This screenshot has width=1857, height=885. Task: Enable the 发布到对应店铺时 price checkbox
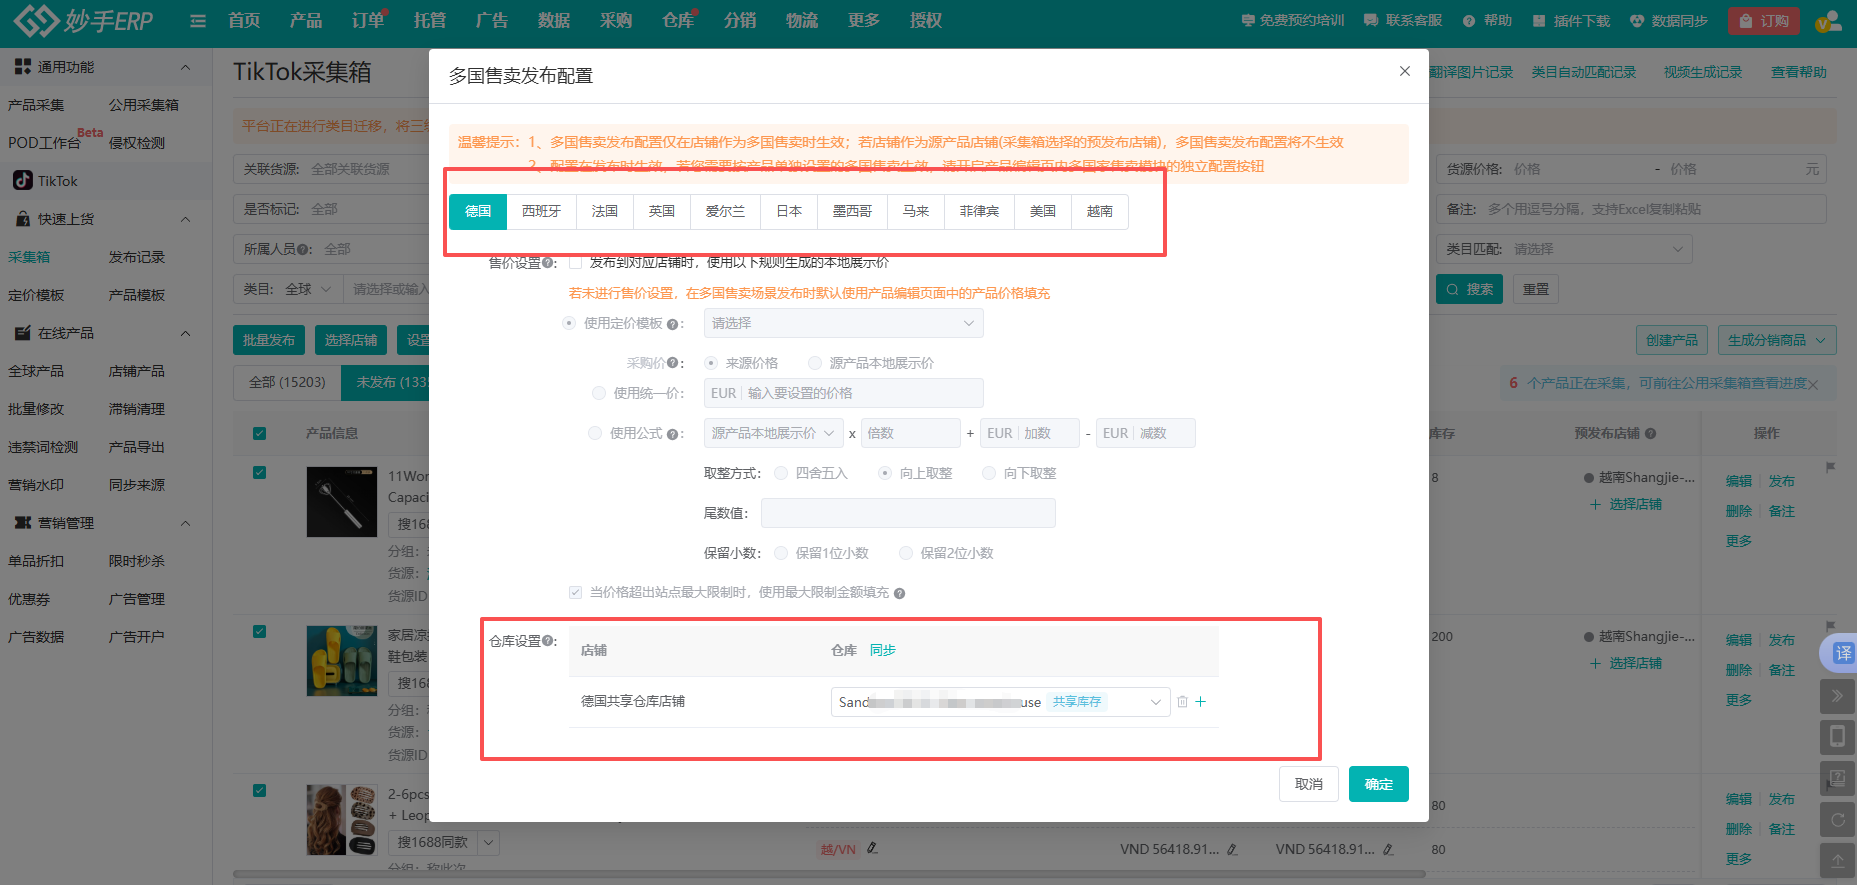tap(576, 263)
